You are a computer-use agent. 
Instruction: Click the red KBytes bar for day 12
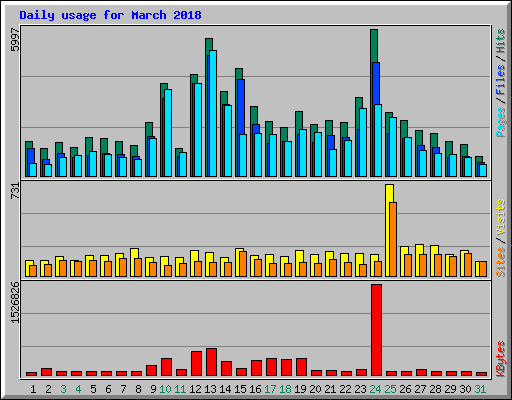[x=196, y=364]
